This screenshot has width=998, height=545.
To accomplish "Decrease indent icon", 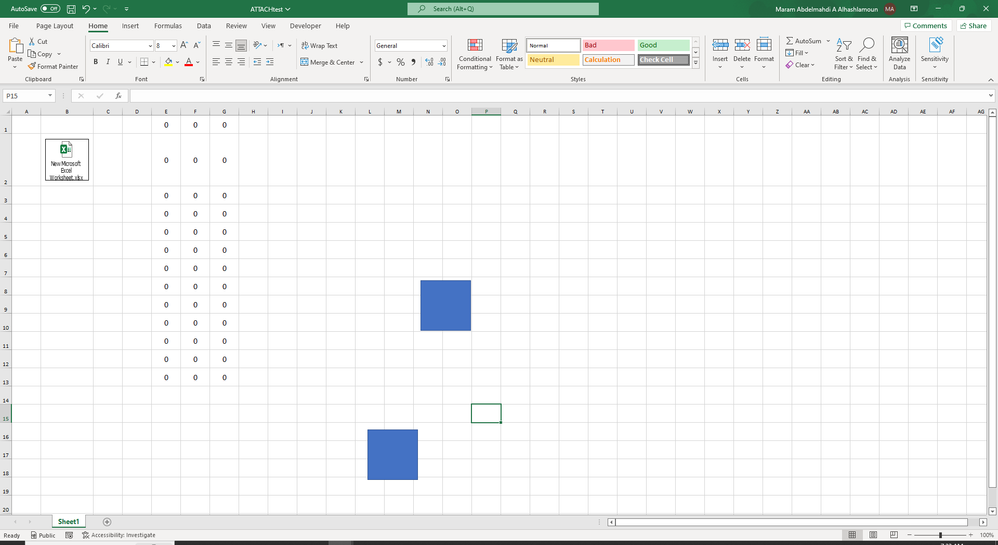I will pyautogui.click(x=257, y=62).
